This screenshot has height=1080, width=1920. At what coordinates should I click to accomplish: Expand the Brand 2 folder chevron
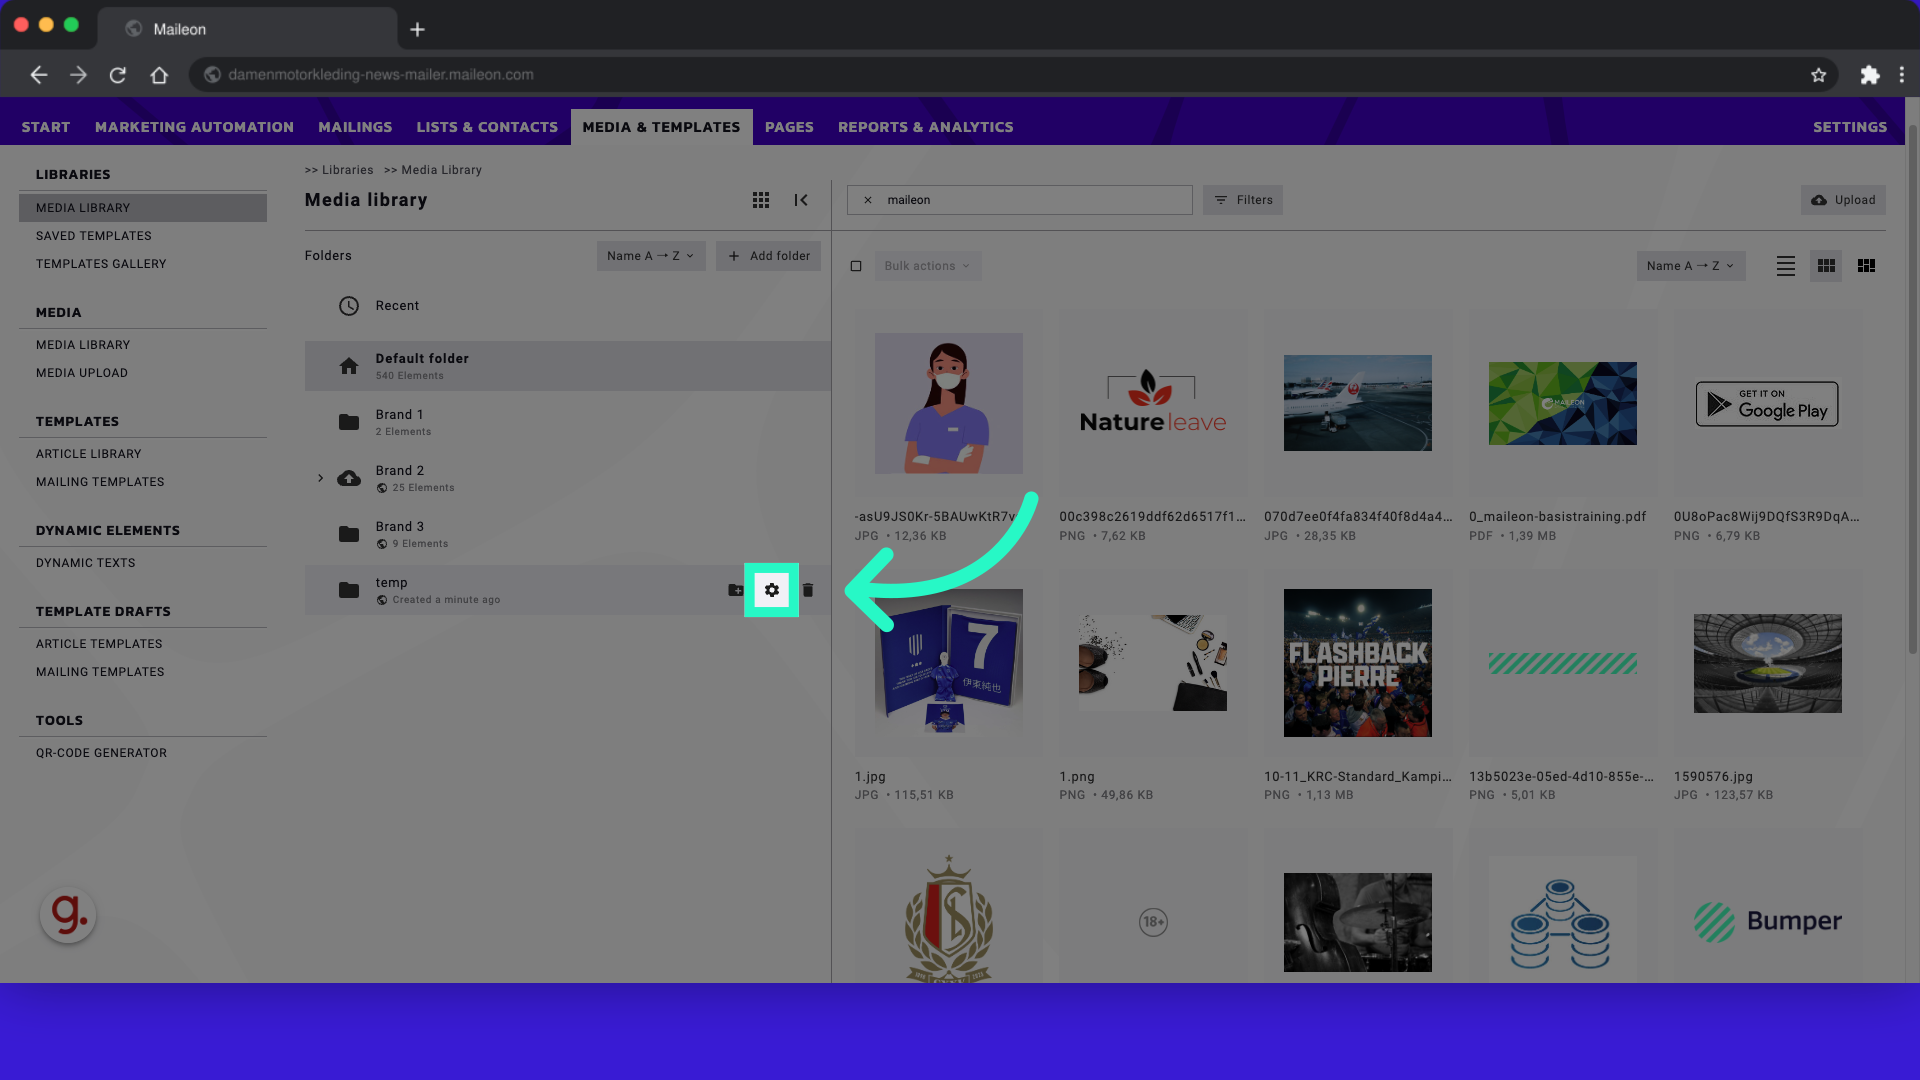coord(320,478)
